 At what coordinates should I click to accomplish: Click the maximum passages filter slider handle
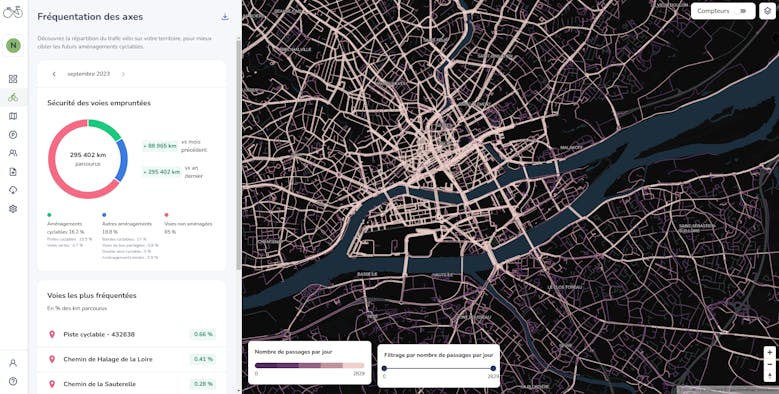493,368
